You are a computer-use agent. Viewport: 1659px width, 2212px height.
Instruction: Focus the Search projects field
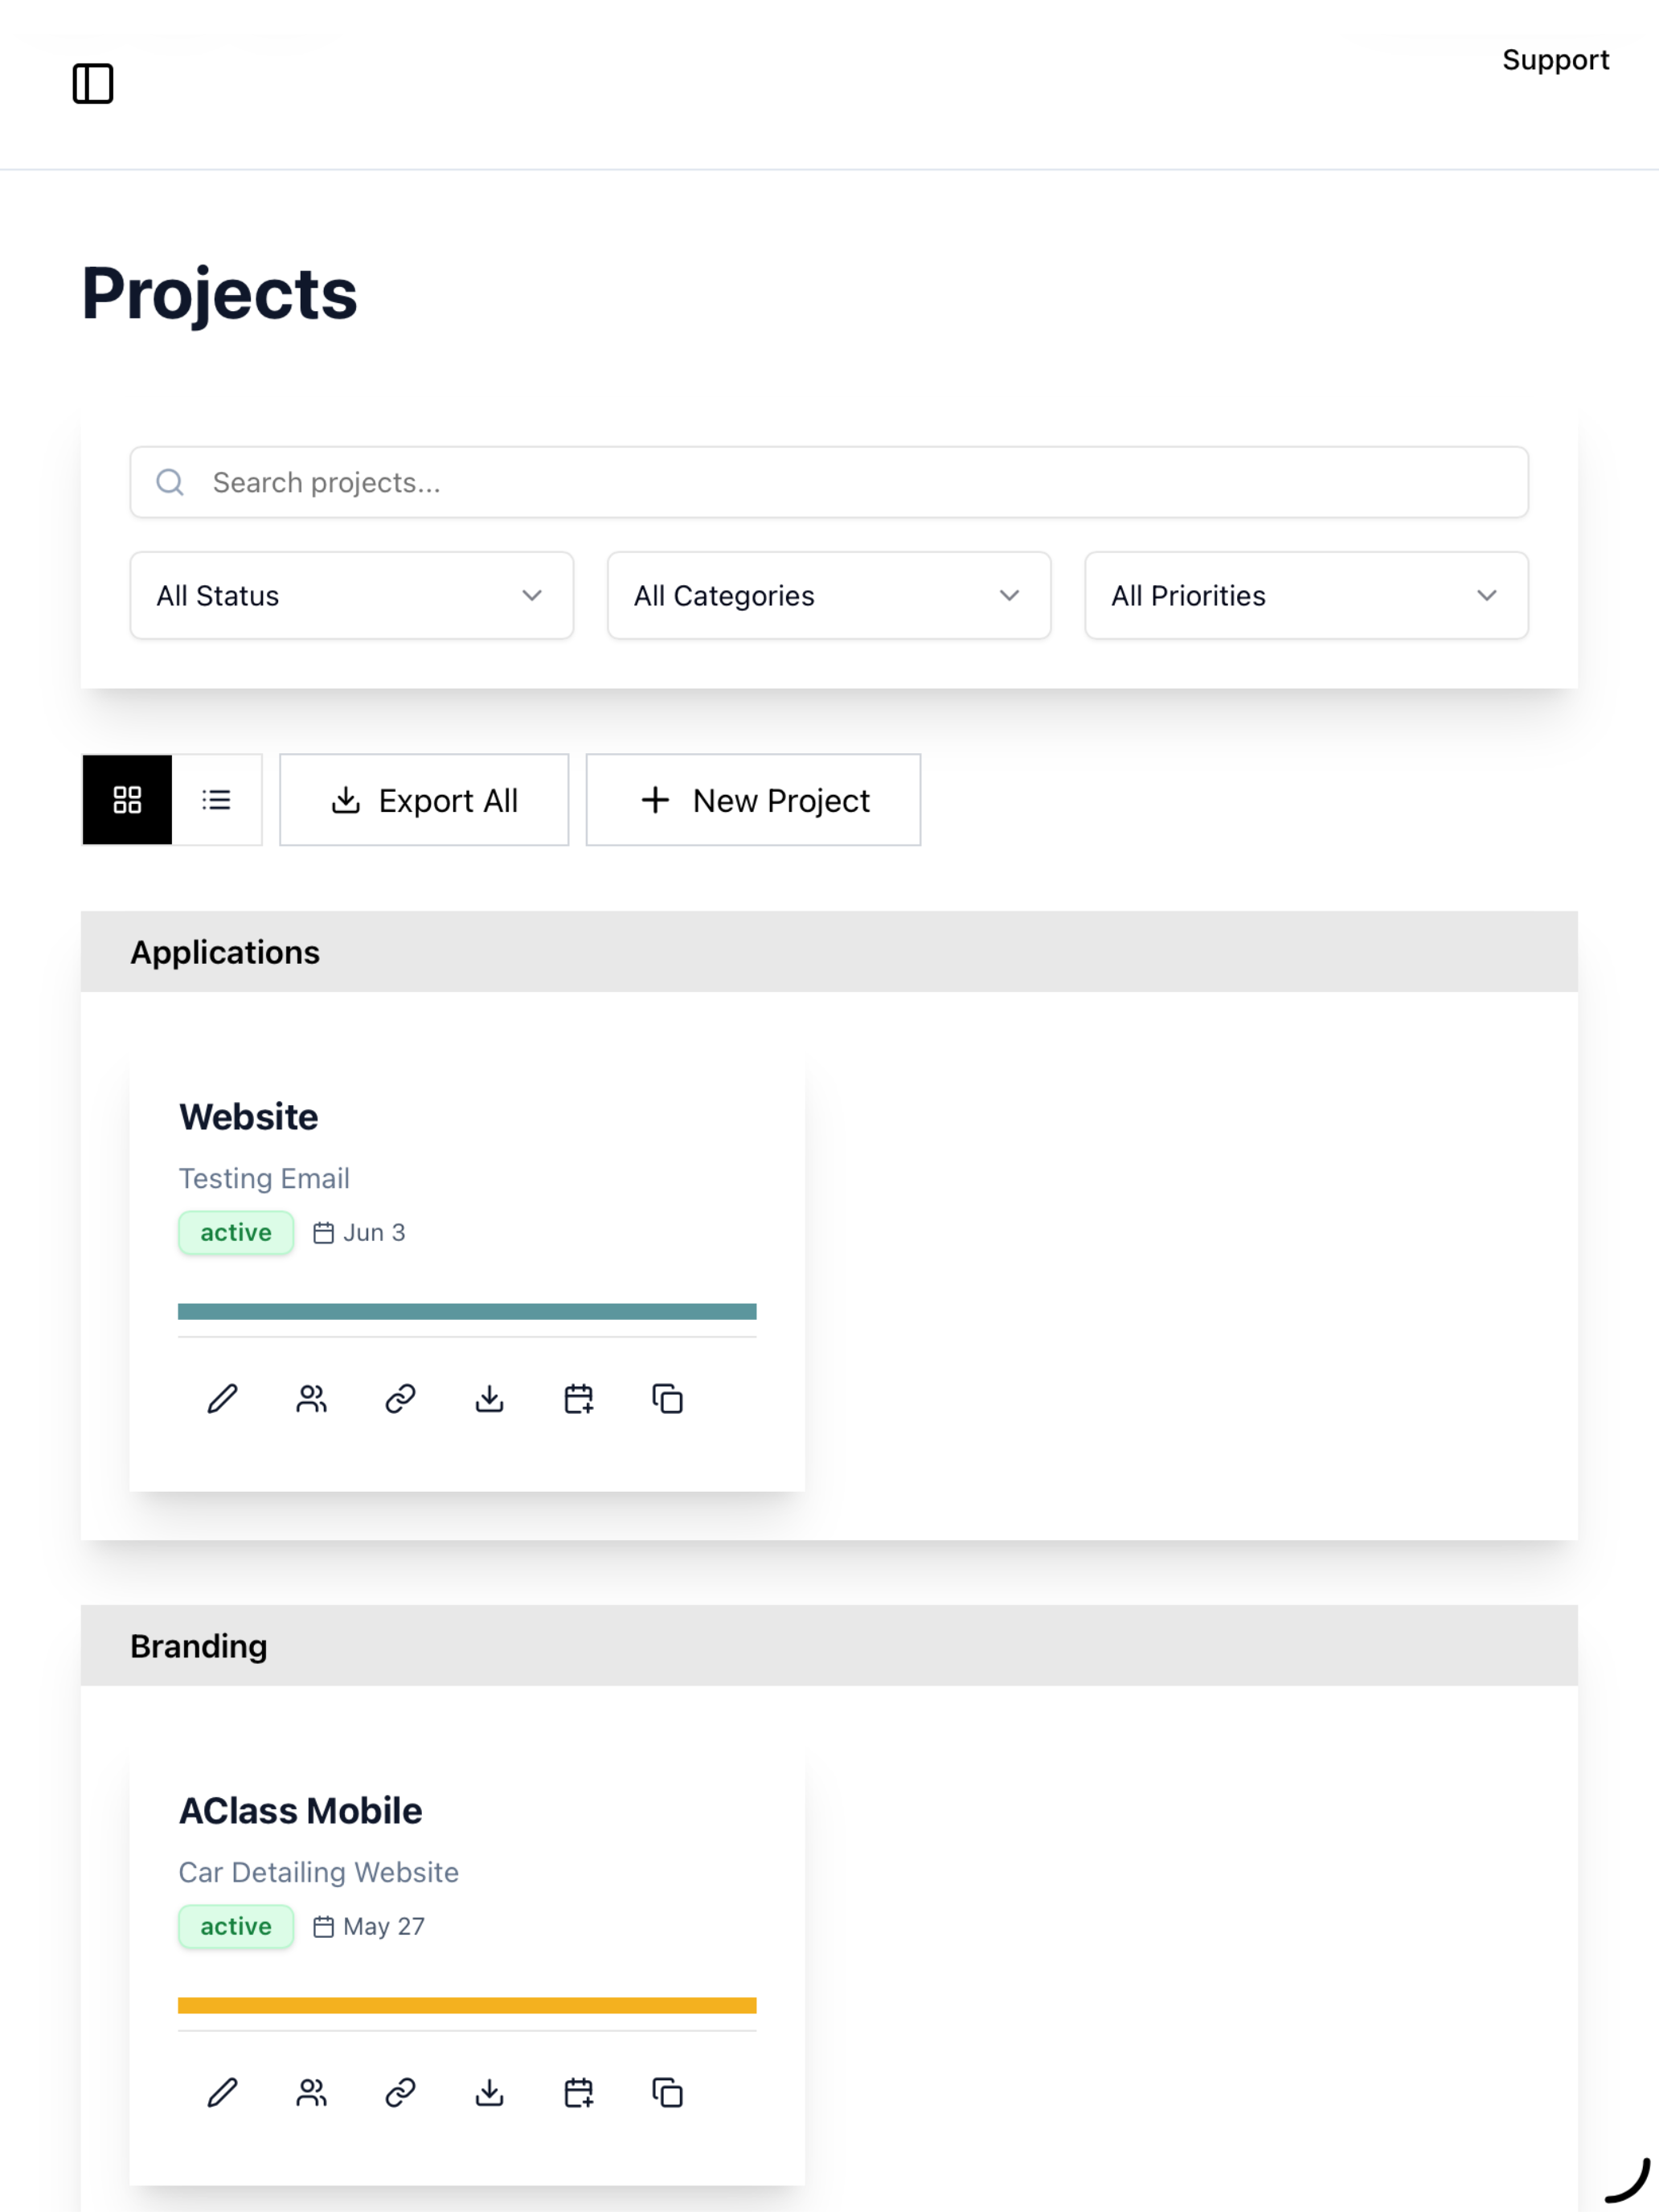(x=829, y=482)
